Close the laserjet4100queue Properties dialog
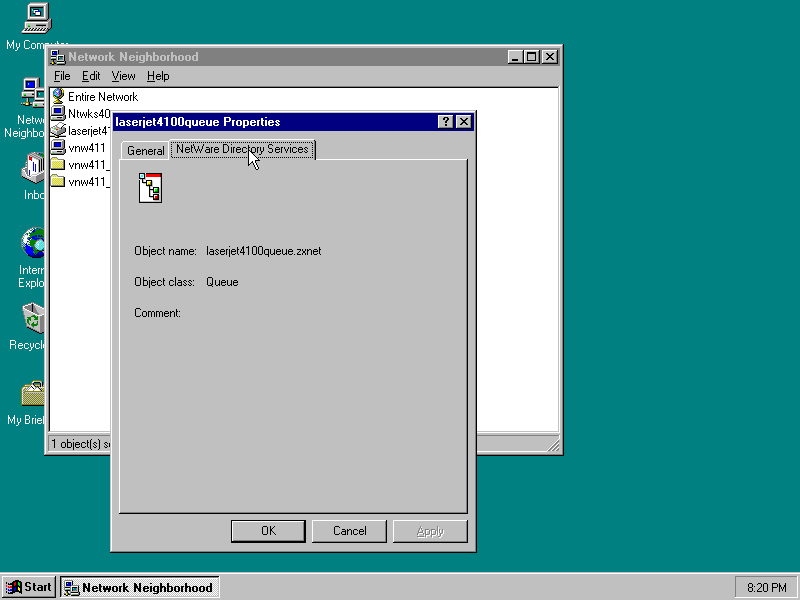The height and width of the screenshot is (600, 800). tap(464, 121)
